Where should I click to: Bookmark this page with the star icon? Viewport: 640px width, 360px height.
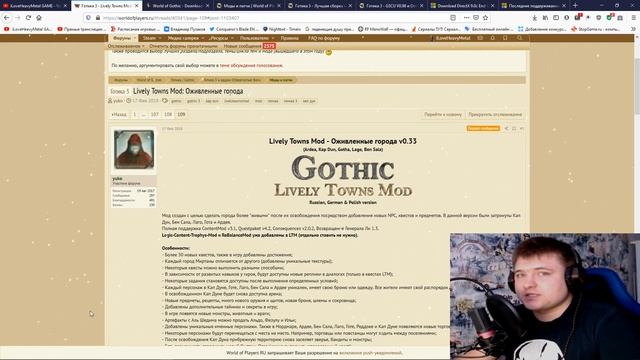[485, 18]
